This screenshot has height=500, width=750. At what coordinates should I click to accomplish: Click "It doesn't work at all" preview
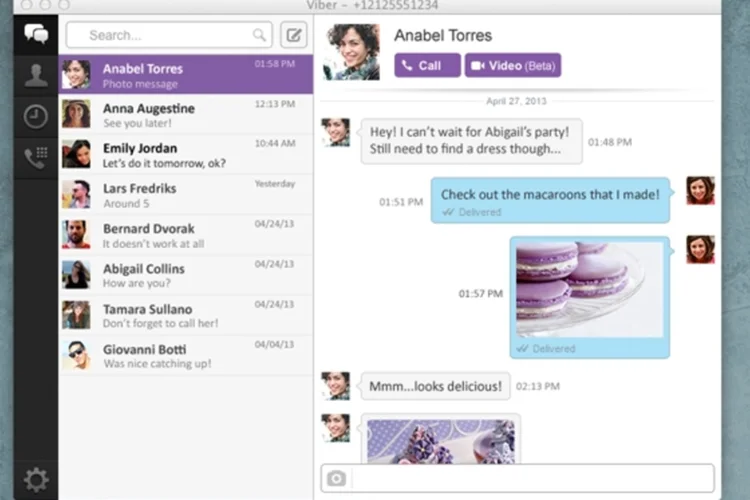point(154,244)
